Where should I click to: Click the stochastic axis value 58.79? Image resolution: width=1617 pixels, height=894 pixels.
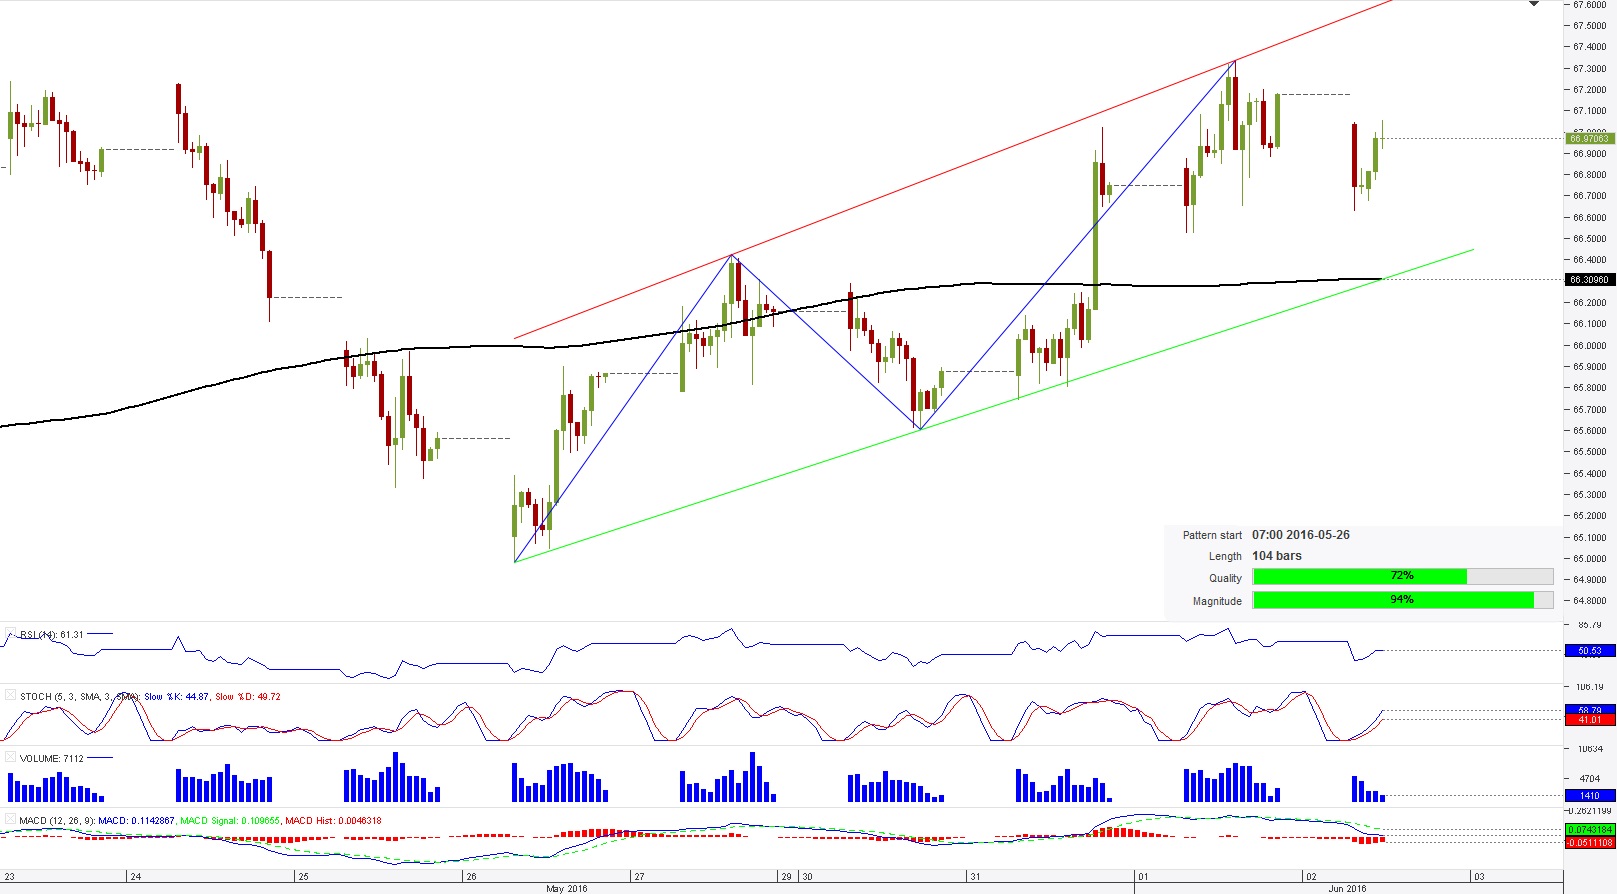point(1590,710)
